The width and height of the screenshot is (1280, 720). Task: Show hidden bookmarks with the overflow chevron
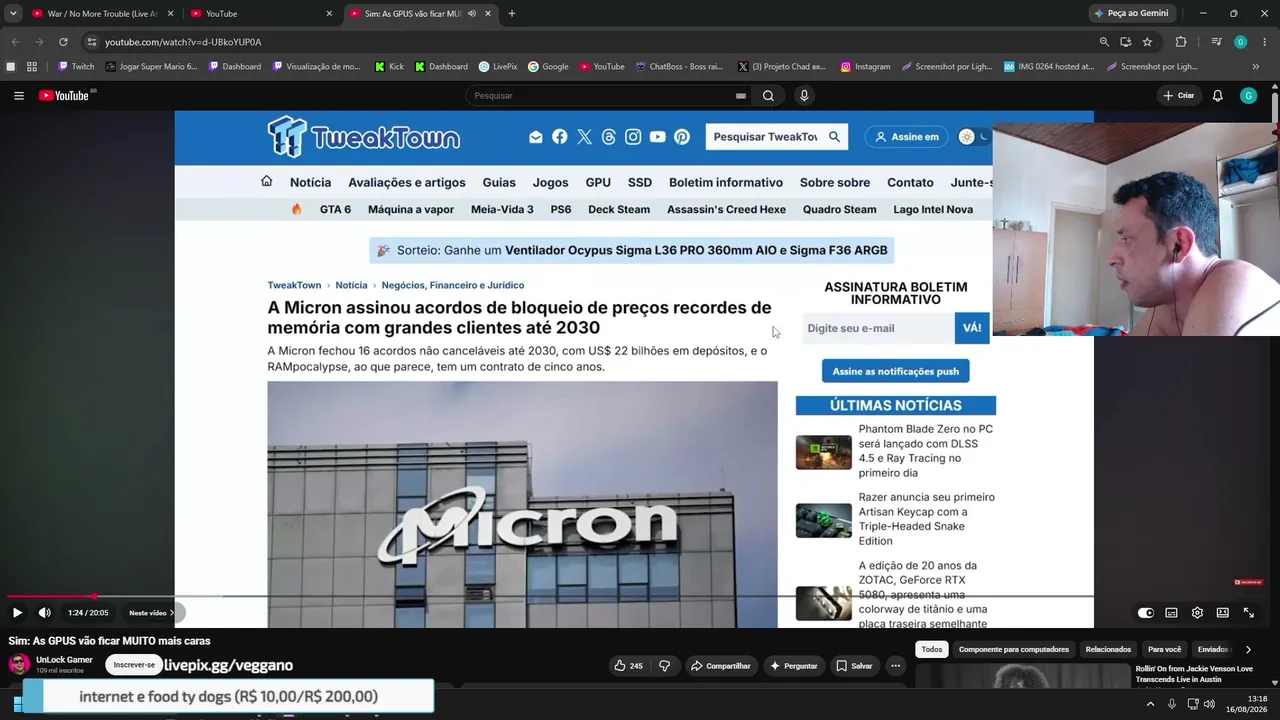point(1256,67)
